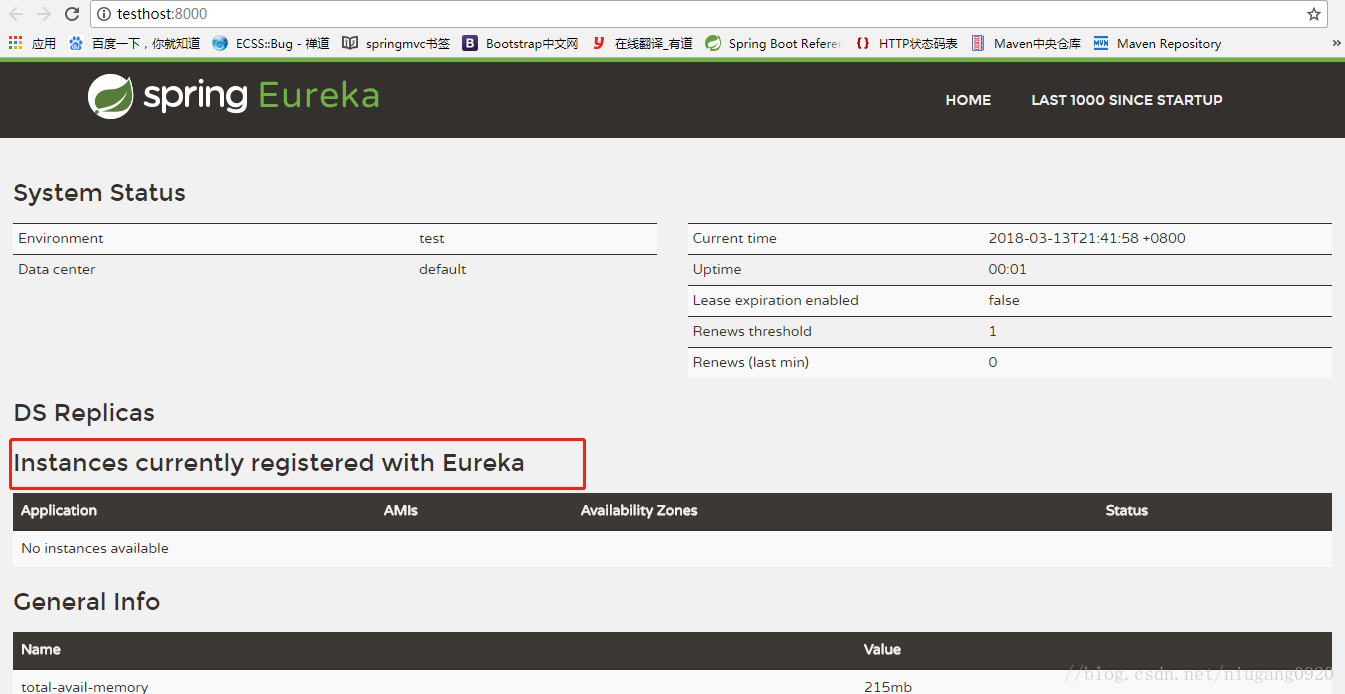Click the Status column header
1345x694 pixels.
(1127, 510)
